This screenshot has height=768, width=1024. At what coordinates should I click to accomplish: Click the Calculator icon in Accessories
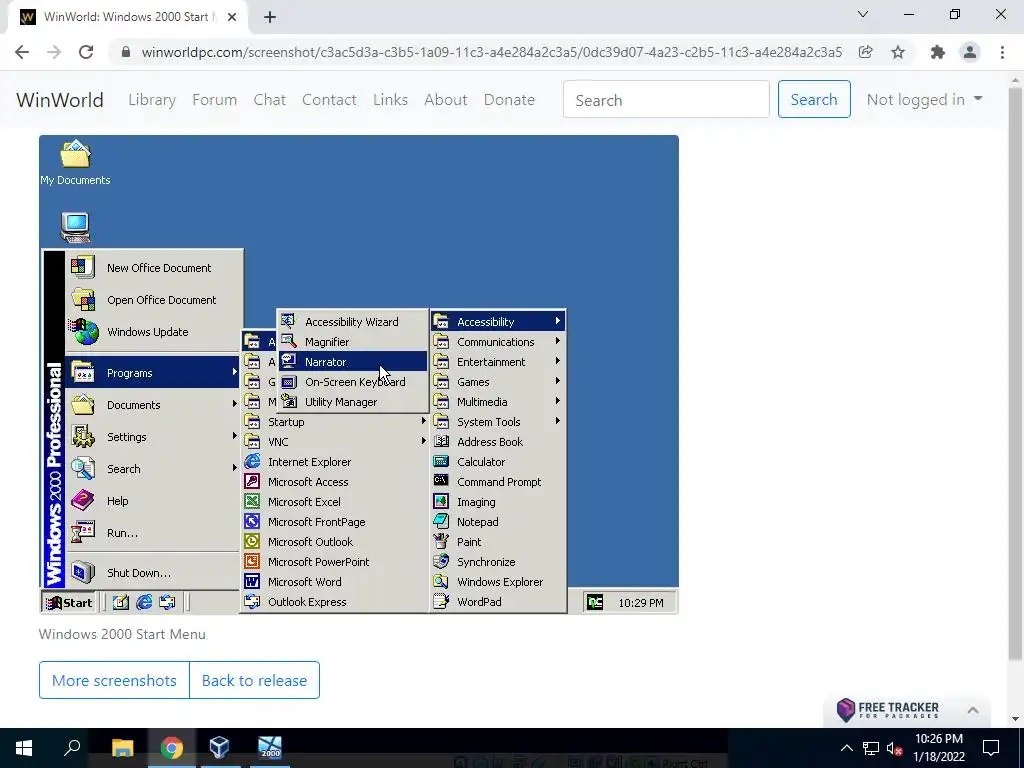(441, 462)
